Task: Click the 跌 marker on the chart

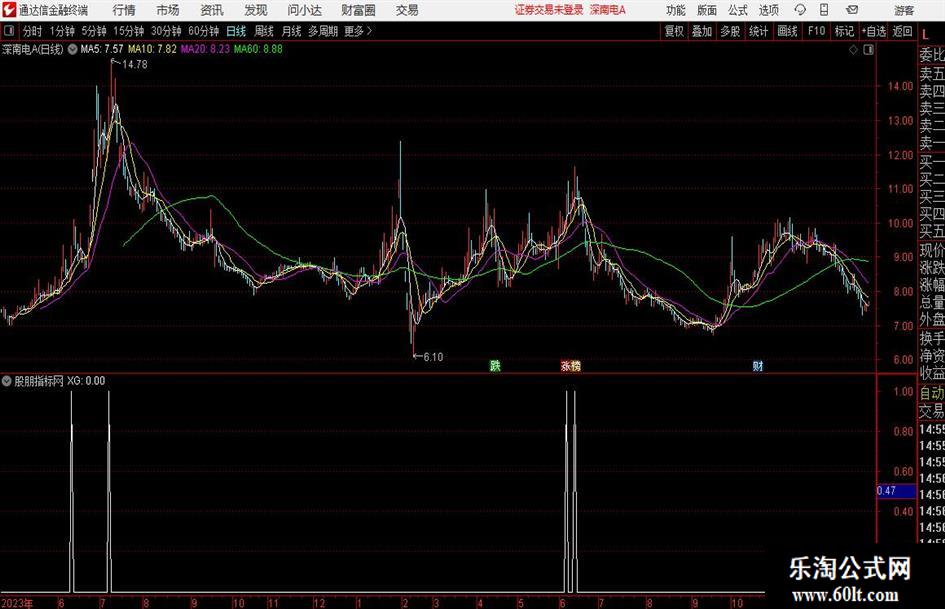Action: click(495, 365)
